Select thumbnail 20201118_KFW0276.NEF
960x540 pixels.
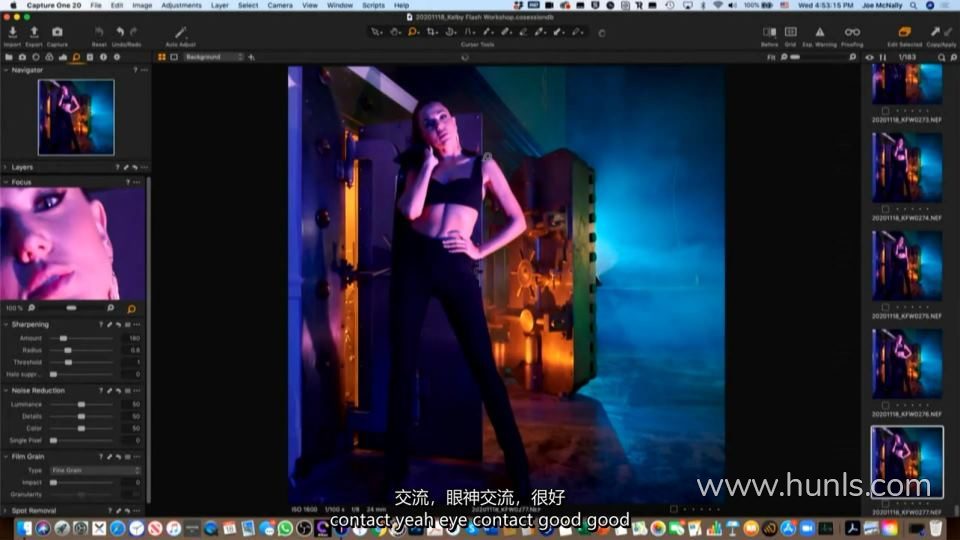coord(907,364)
